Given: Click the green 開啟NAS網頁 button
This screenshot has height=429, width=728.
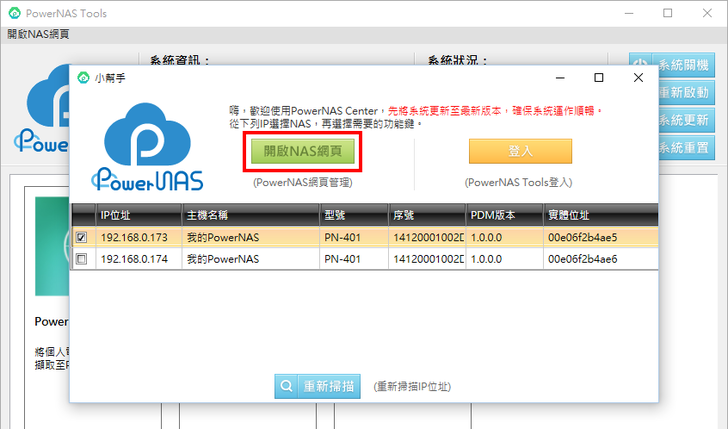Looking at the screenshot, I should point(303,151).
